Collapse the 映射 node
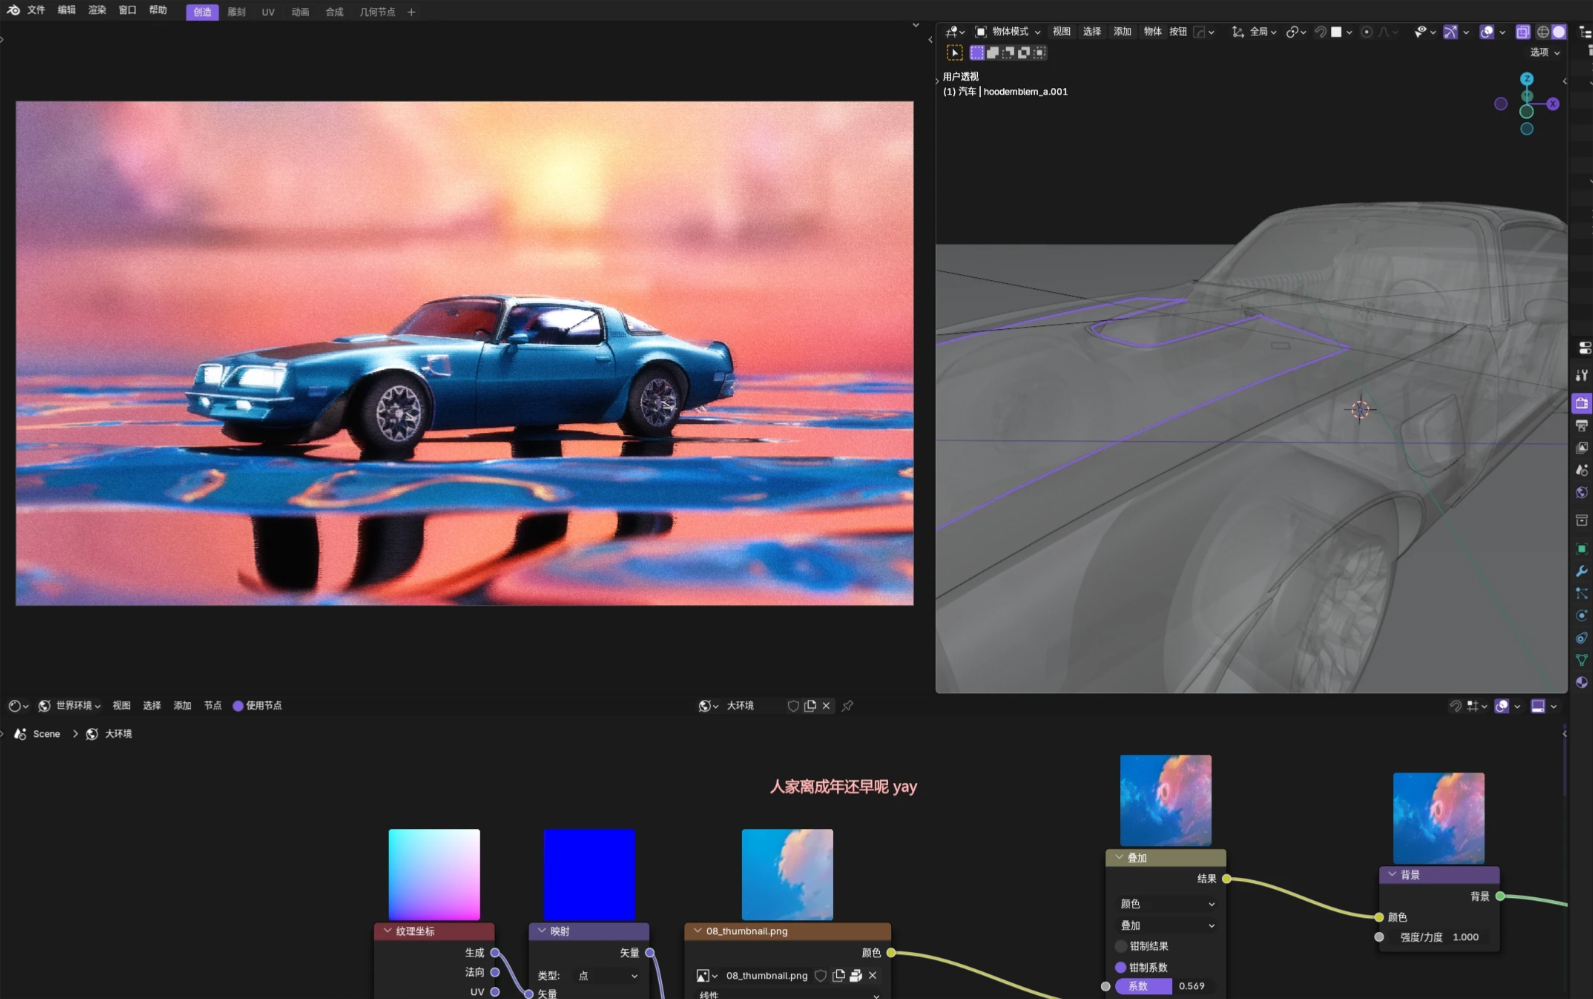The image size is (1593, 999). (x=542, y=931)
